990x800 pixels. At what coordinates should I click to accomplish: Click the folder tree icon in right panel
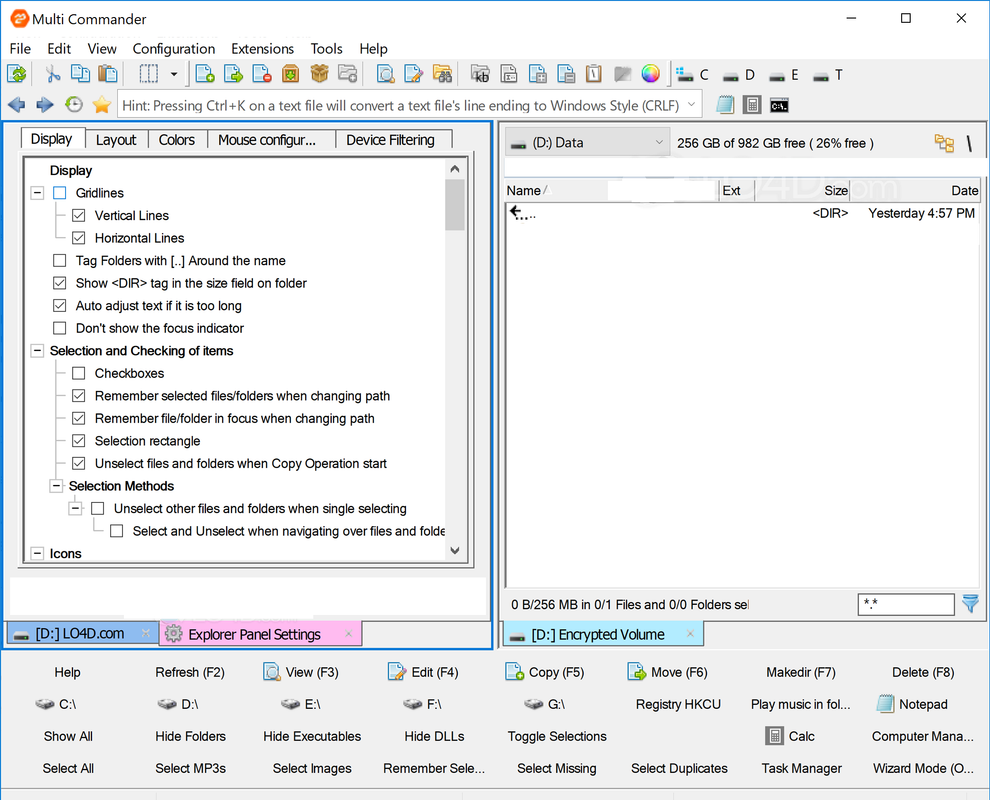pos(944,143)
